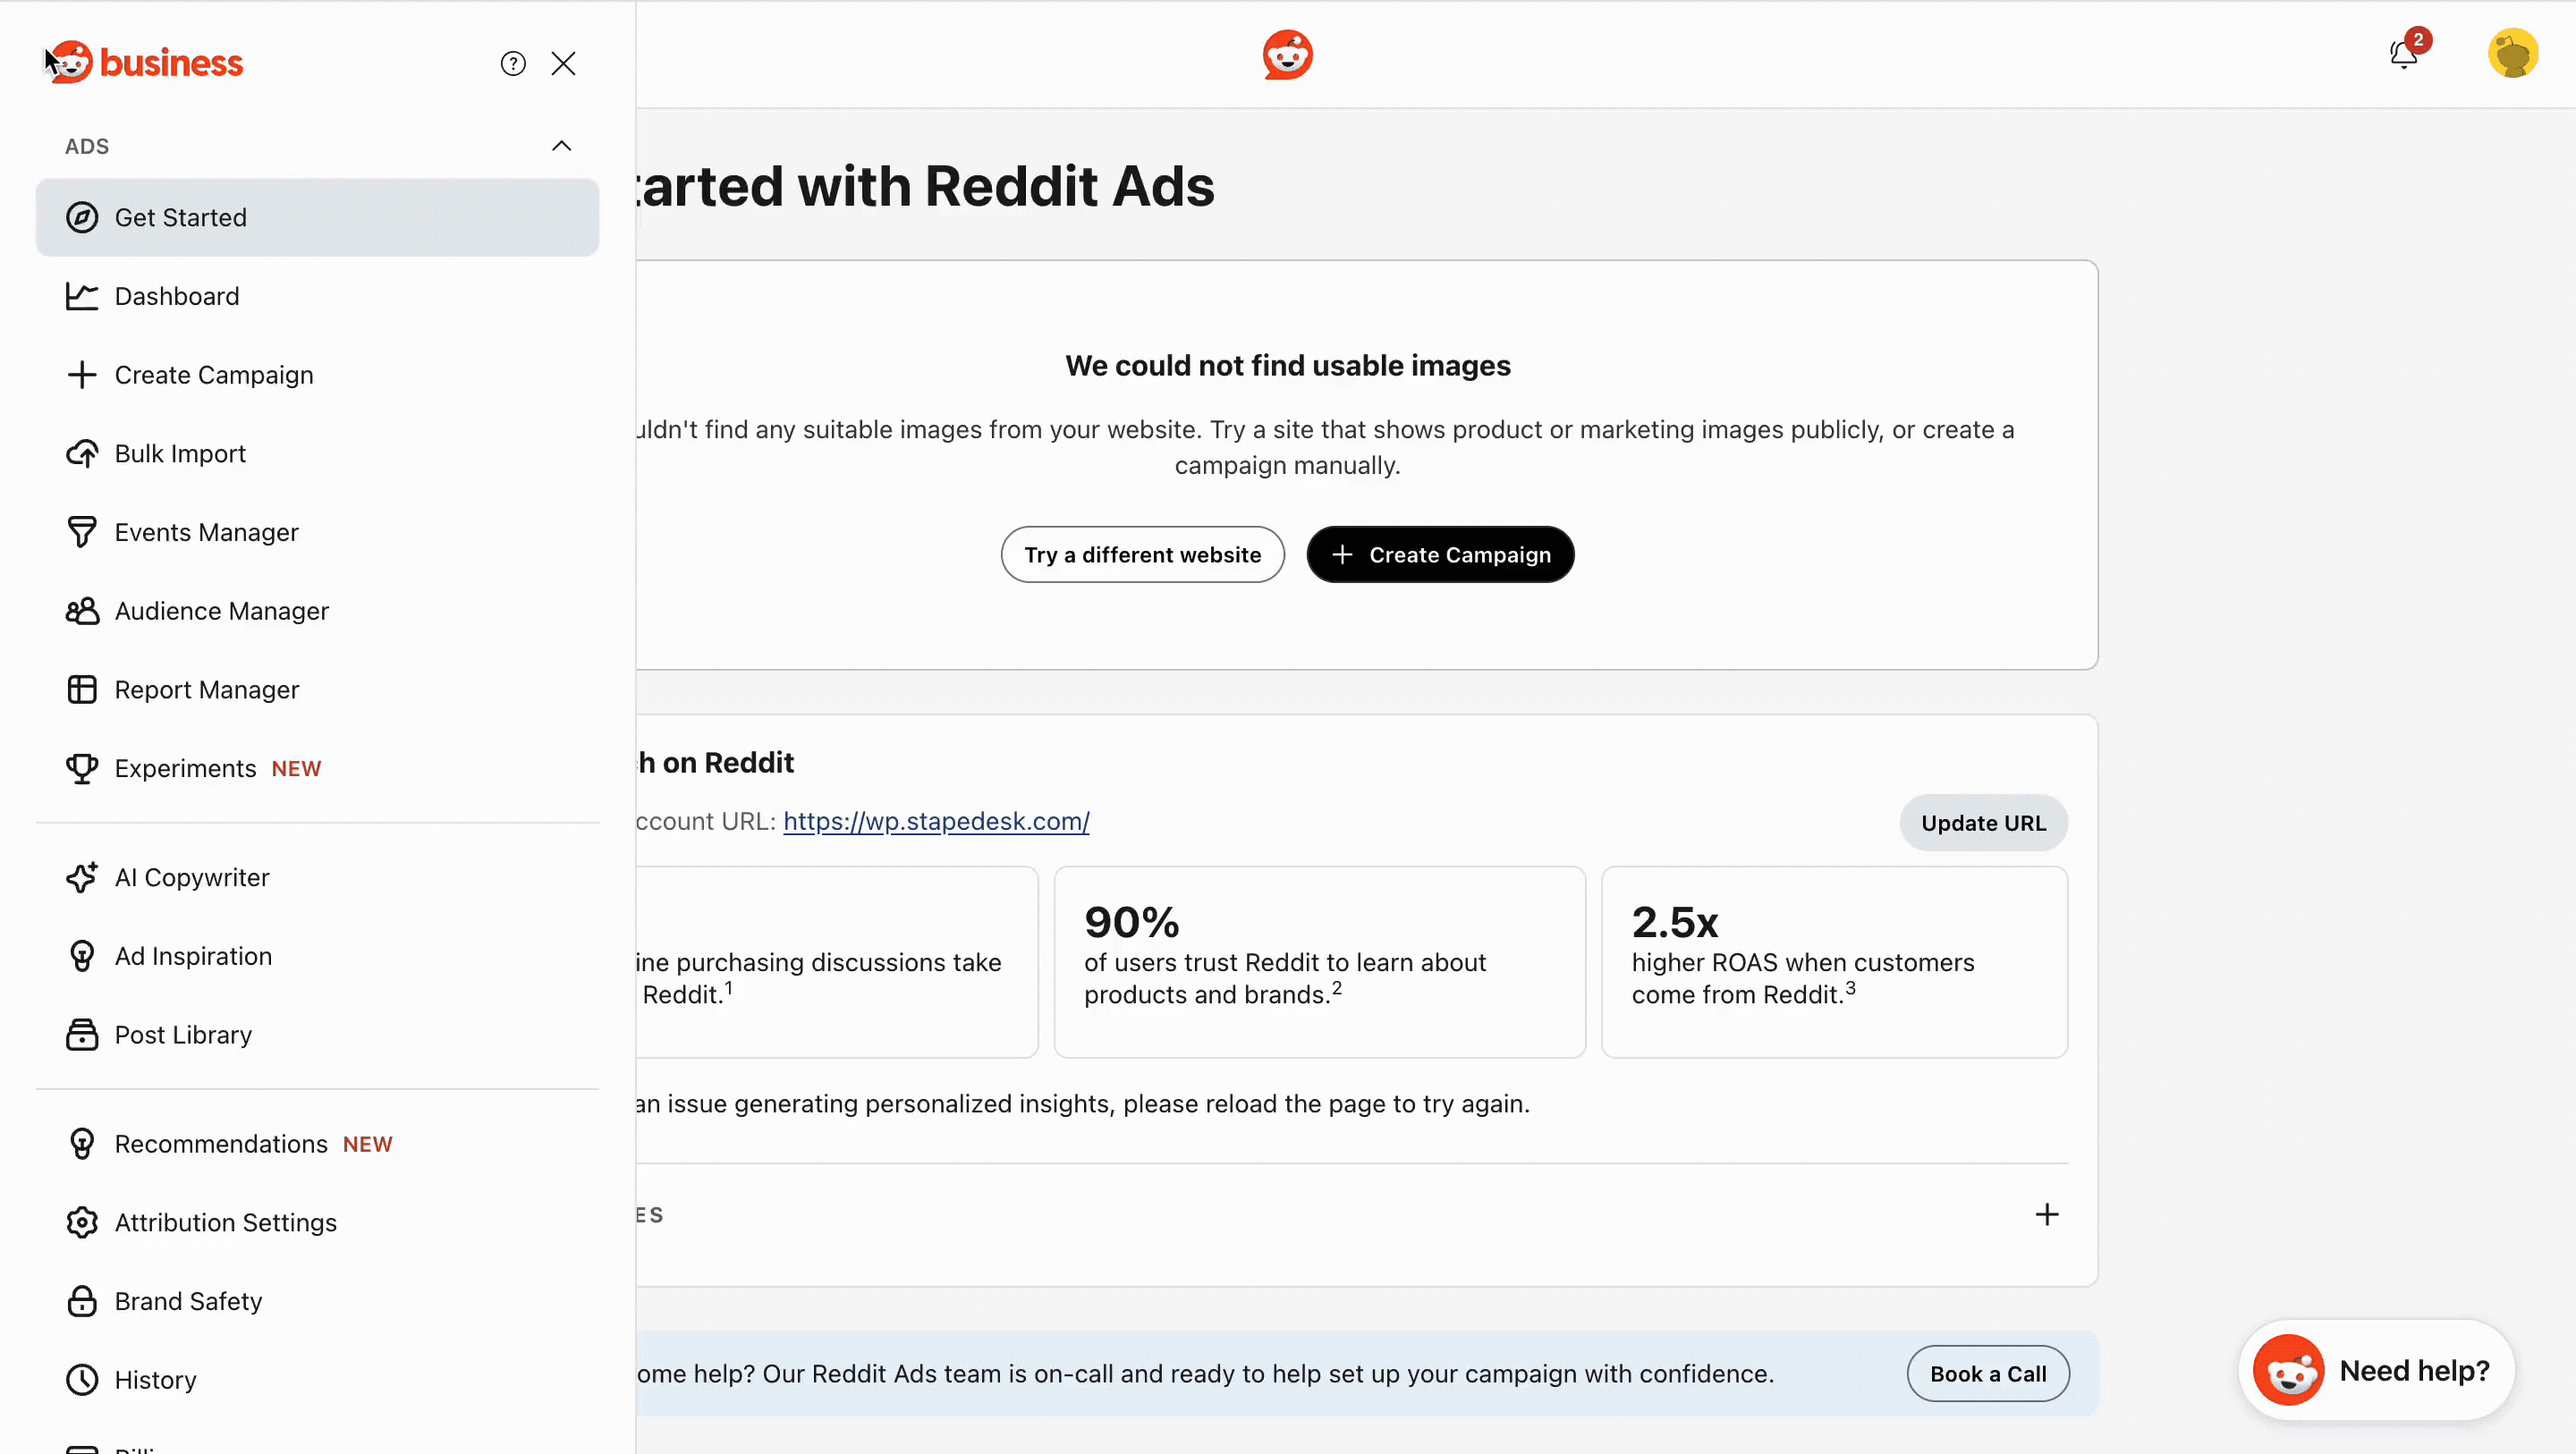Screen dimensions: 2576x1454
Task: Open Bulk Import from the sidebar
Action: pyautogui.click(x=317, y=454)
